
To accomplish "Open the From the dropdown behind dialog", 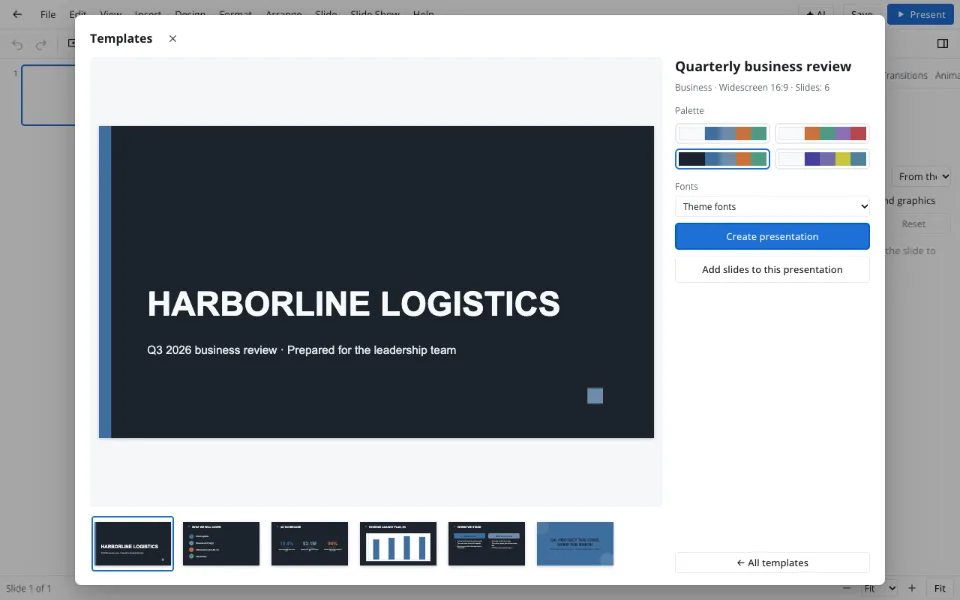I will 921,176.
